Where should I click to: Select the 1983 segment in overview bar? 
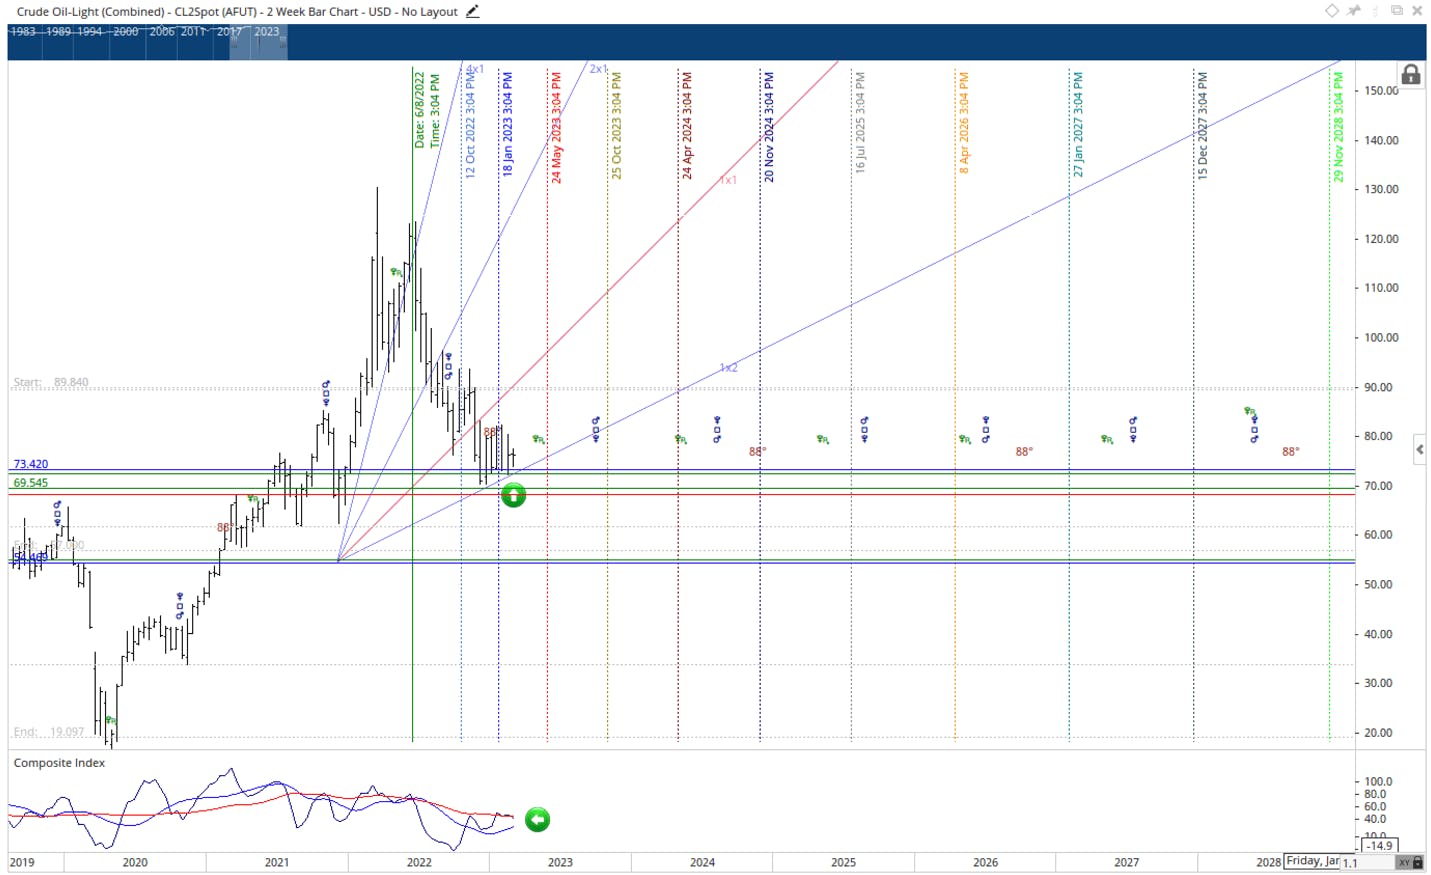pos(23,32)
